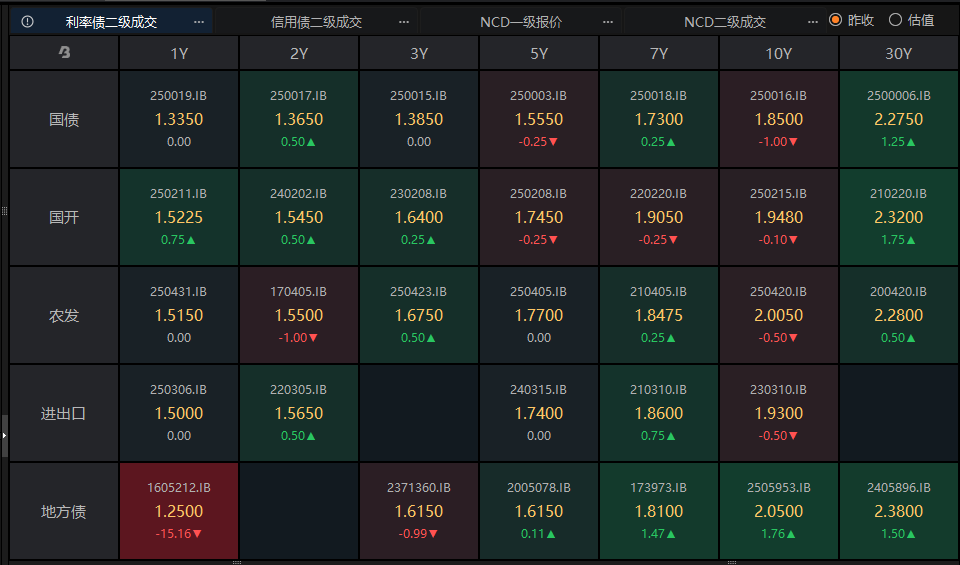
Task: Open the ellipsis menu next to NCD一级报价
Action: [609, 21]
